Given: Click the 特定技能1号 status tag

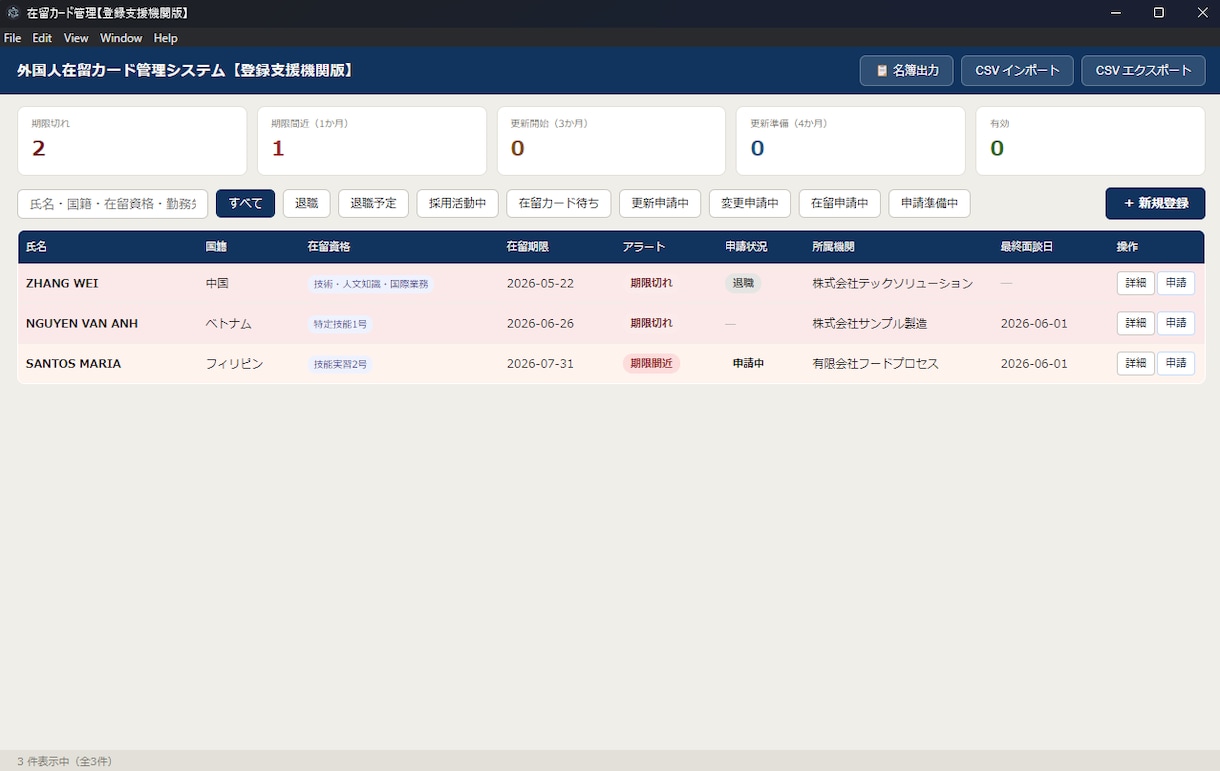Looking at the screenshot, I should pos(340,324).
